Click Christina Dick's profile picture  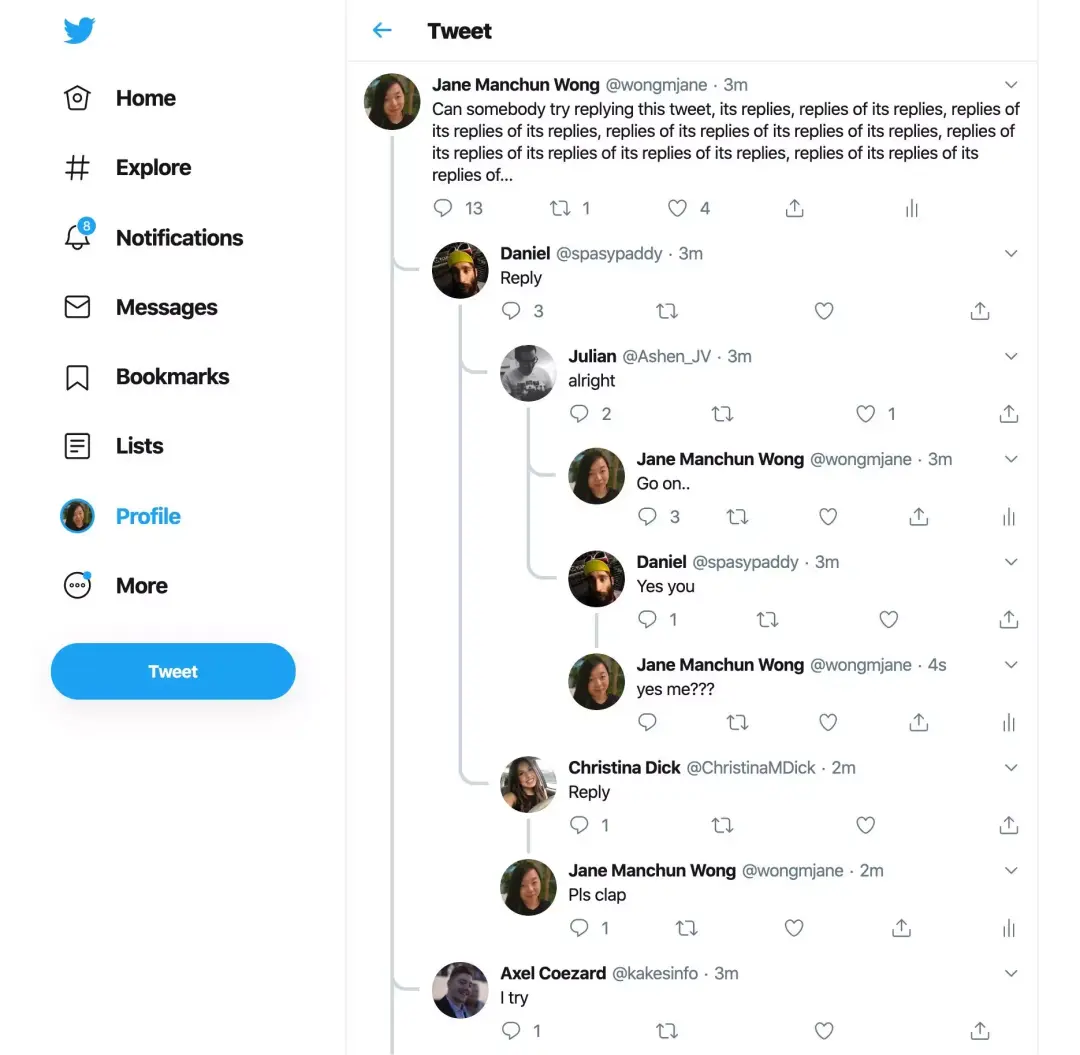tap(528, 784)
